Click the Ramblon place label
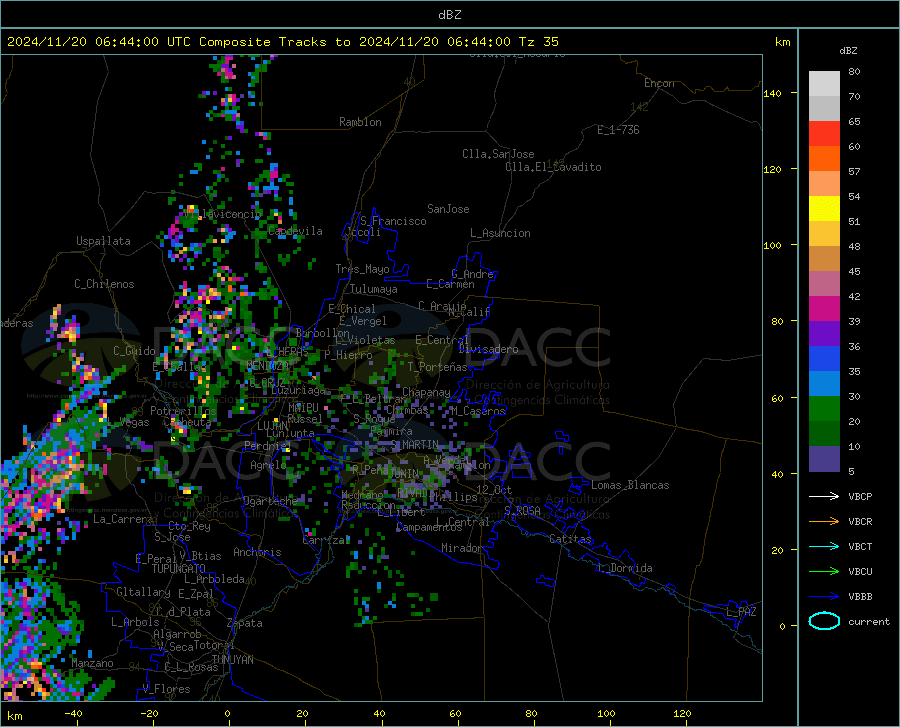The height and width of the screenshot is (727, 900). (360, 122)
